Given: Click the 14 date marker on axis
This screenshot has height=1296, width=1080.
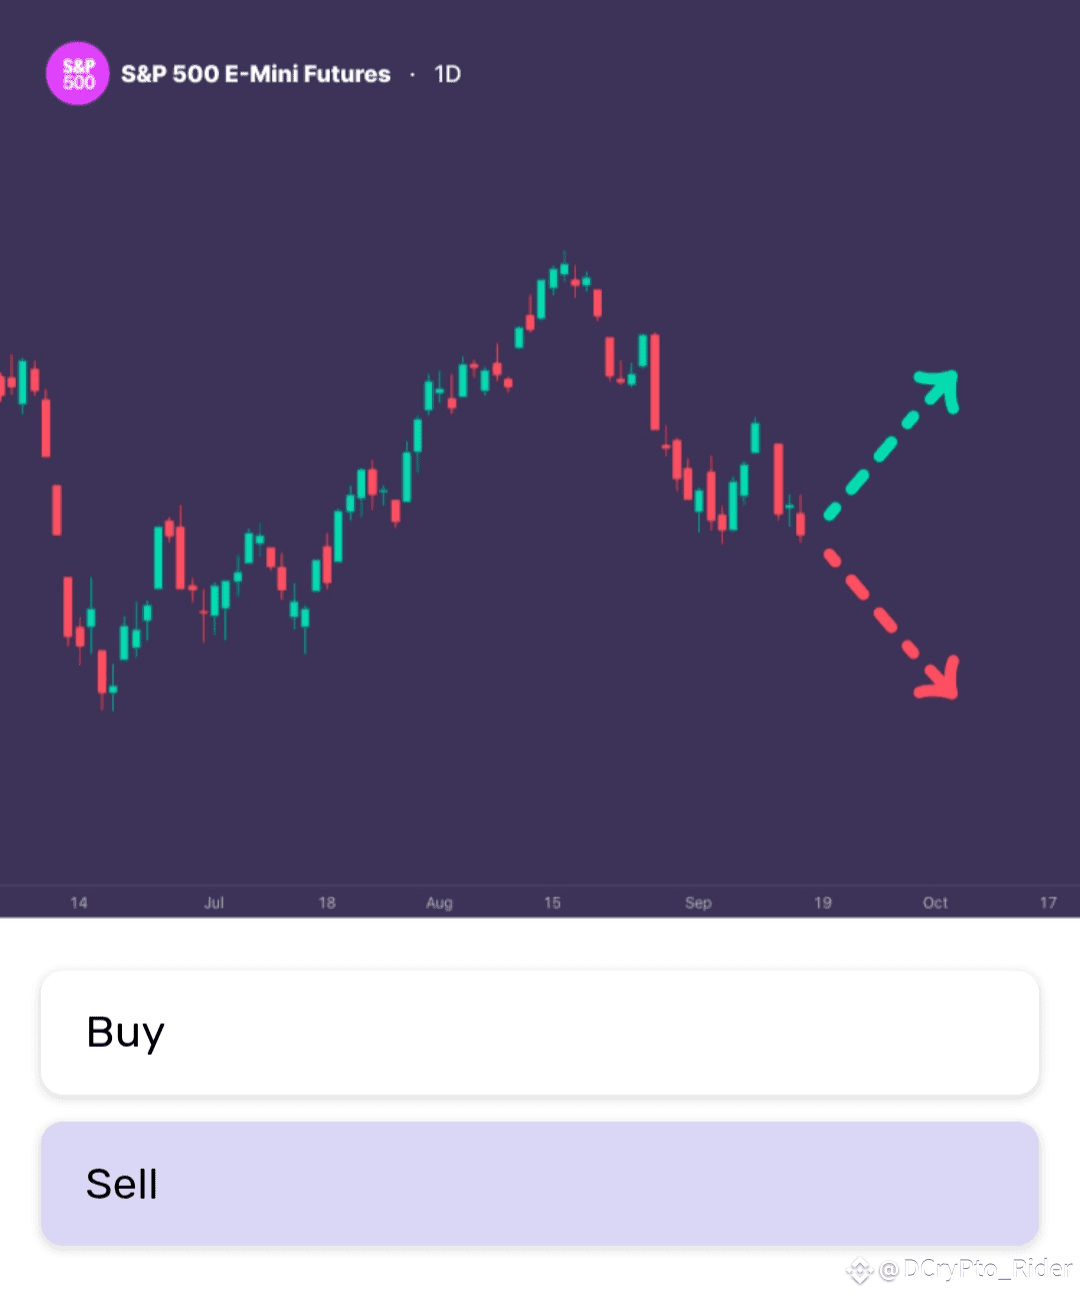Looking at the screenshot, I should [79, 902].
